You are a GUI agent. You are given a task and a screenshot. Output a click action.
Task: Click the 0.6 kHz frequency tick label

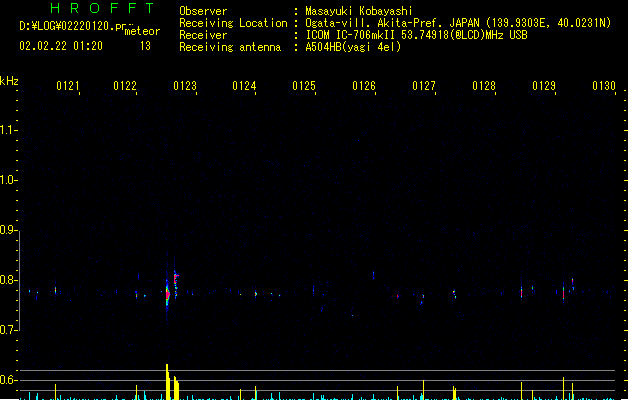(x=8, y=380)
